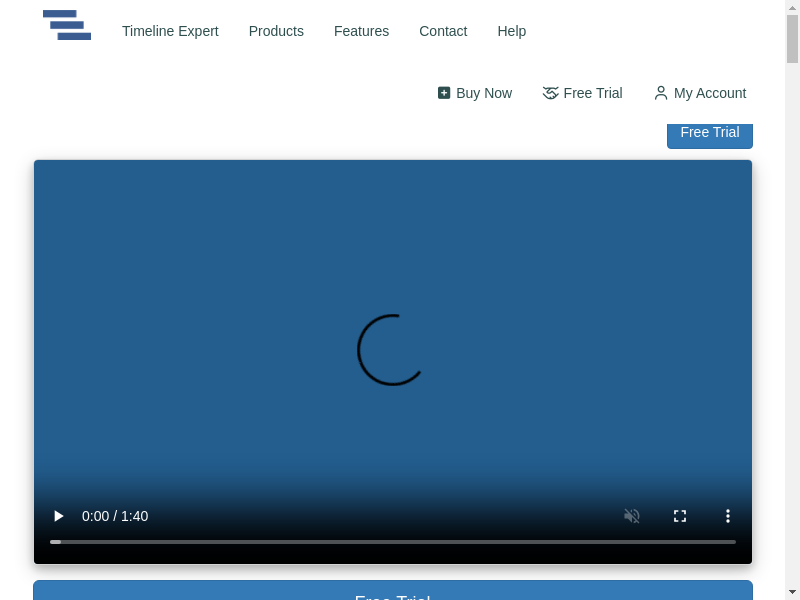Enter fullscreen mode on the video

point(680,516)
